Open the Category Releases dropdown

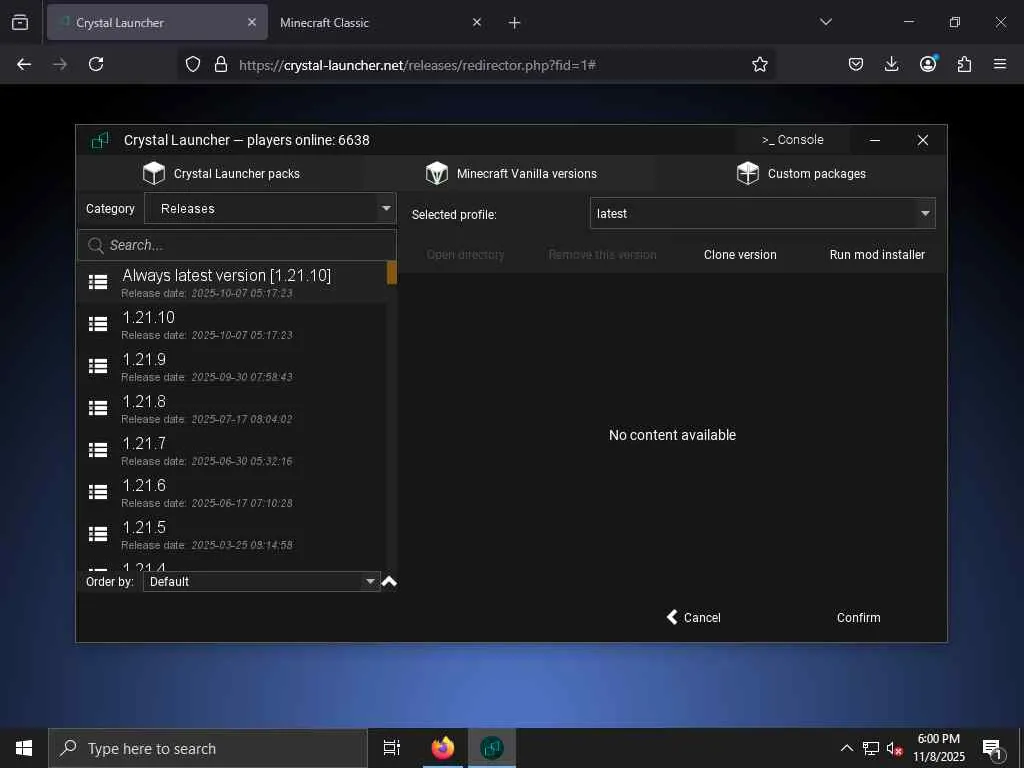click(x=270, y=208)
